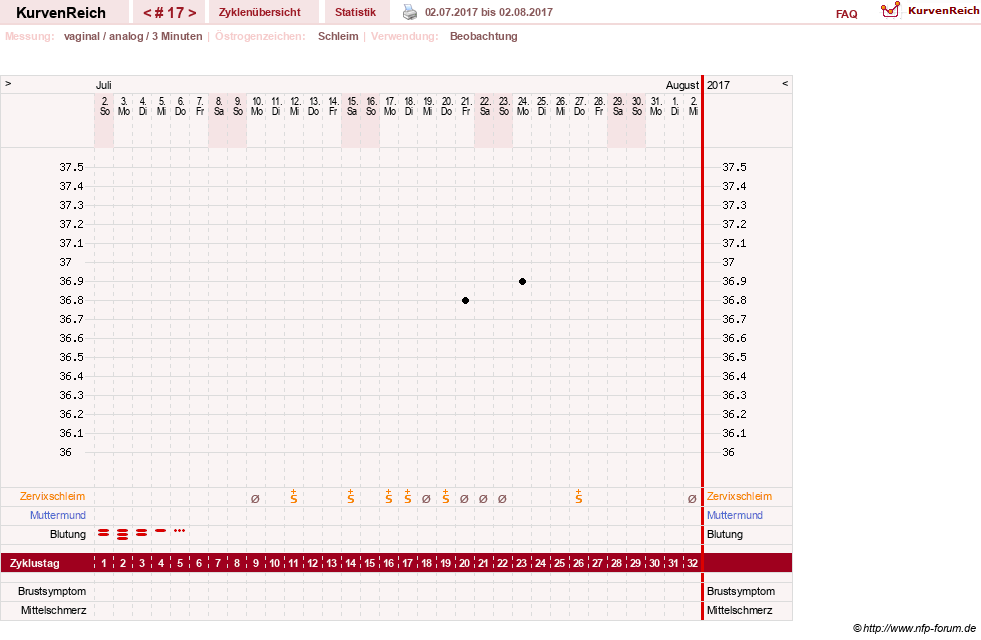Click the S+ mucus symbol on cycle day 19
This screenshot has width=981, height=640.
click(445, 497)
